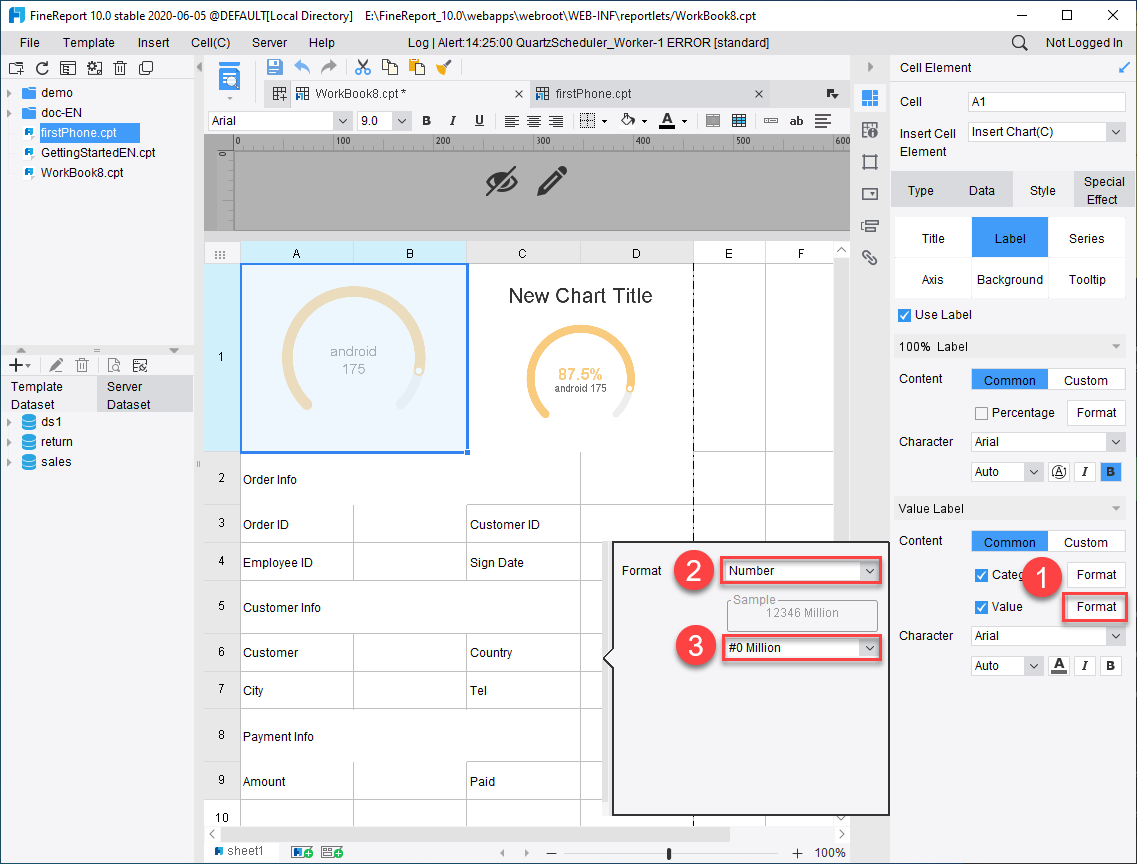Hide the header area with eye icon
This screenshot has height=864, width=1137.
(502, 181)
